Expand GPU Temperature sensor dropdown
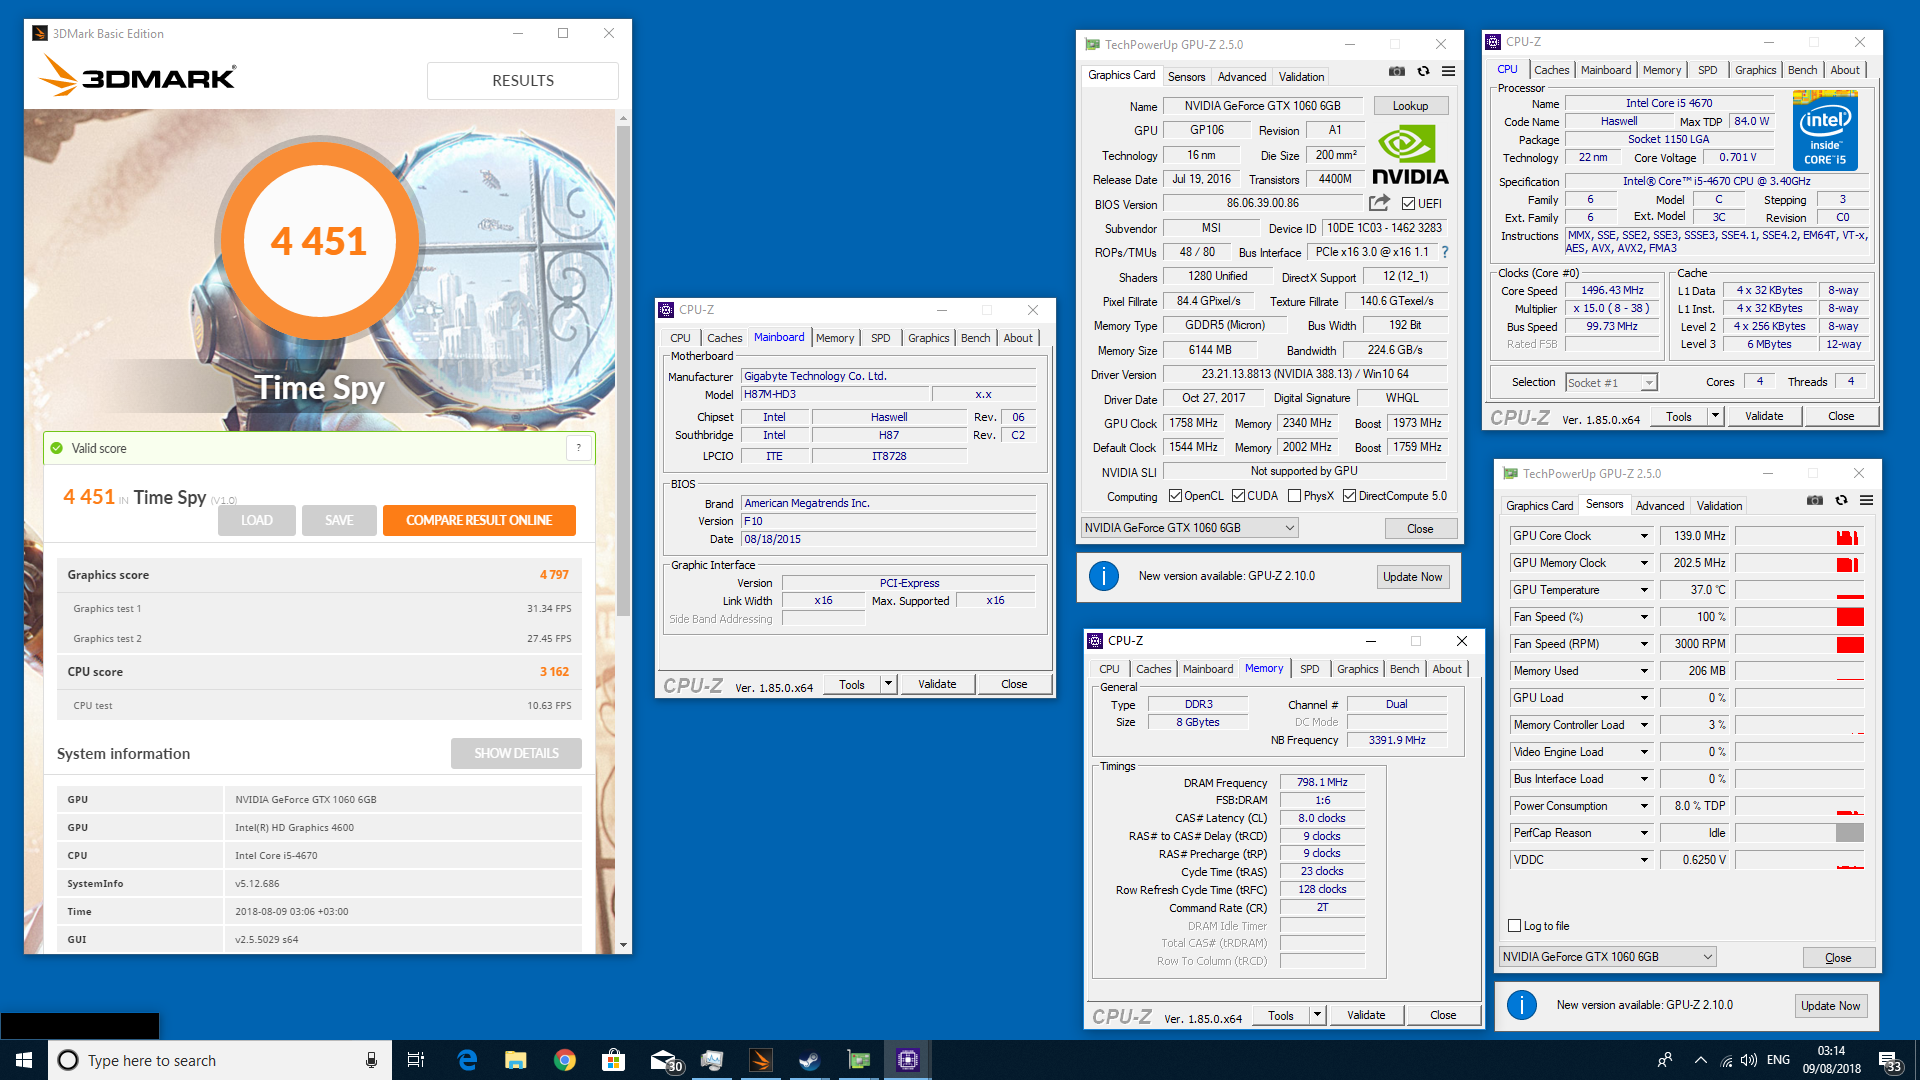Screen dimensions: 1920x1080 (1643, 590)
